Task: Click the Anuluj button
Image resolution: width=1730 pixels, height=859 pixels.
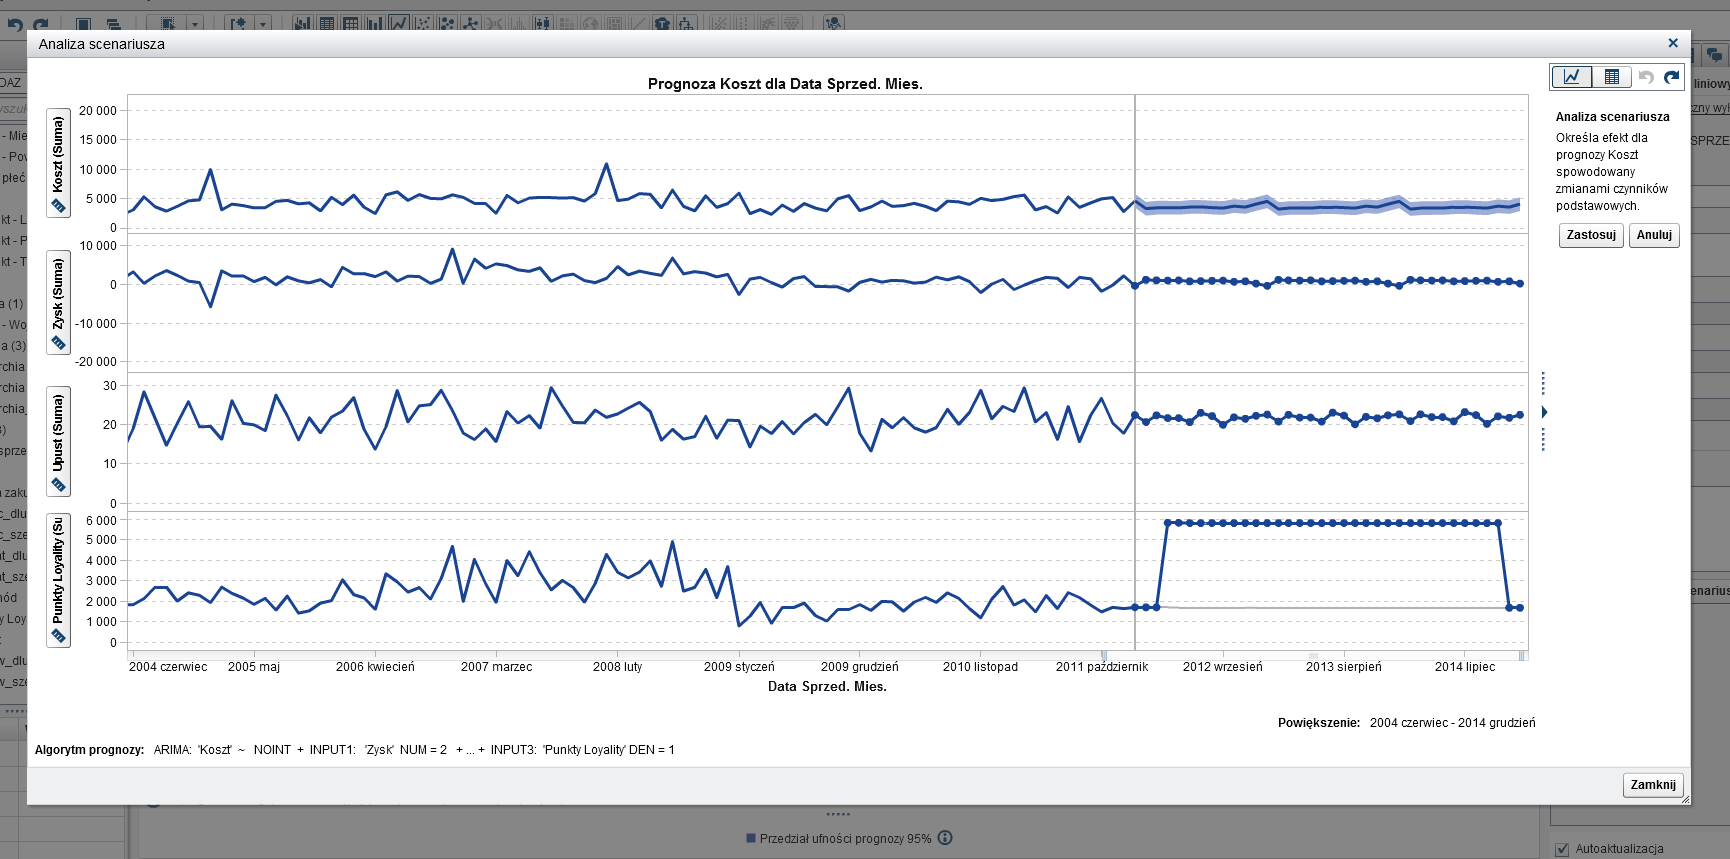Action: click(x=1654, y=235)
